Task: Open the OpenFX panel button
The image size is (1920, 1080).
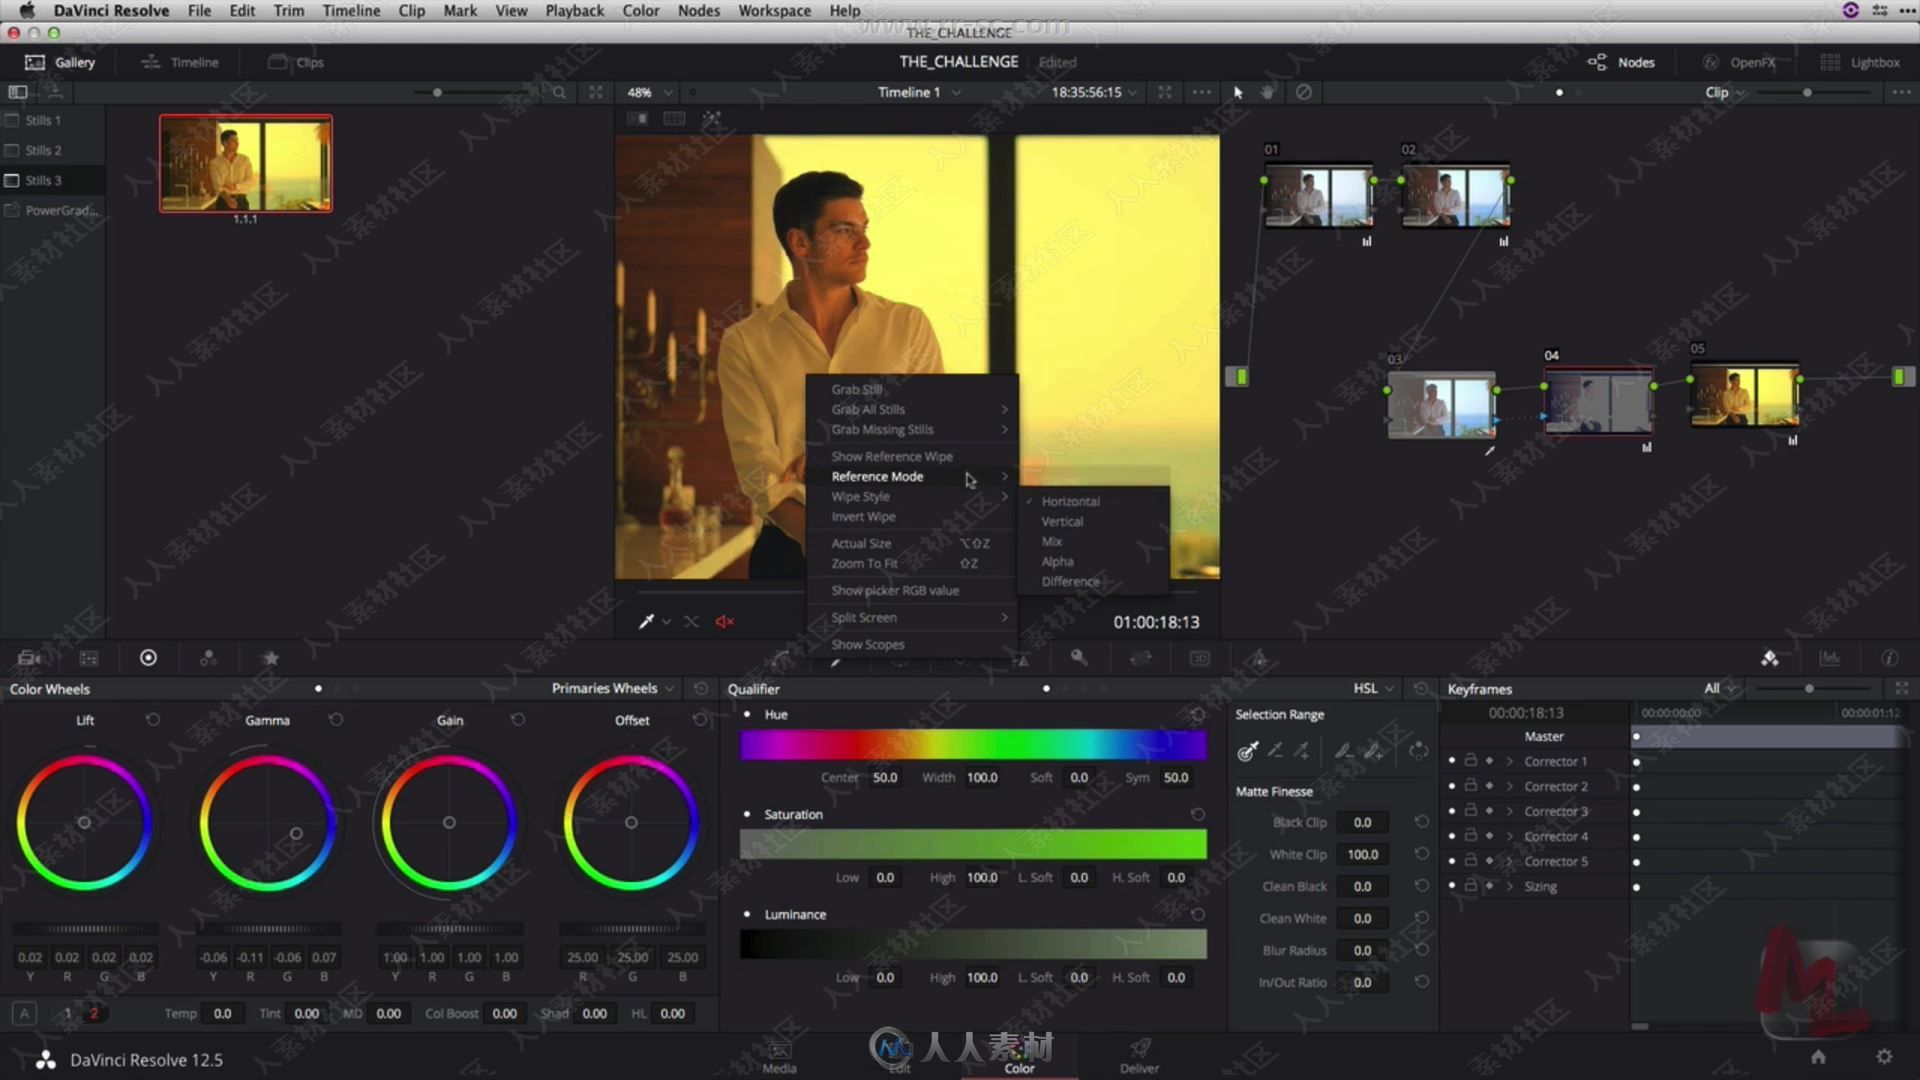Action: pyautogui.click(x=1740, y=62)
